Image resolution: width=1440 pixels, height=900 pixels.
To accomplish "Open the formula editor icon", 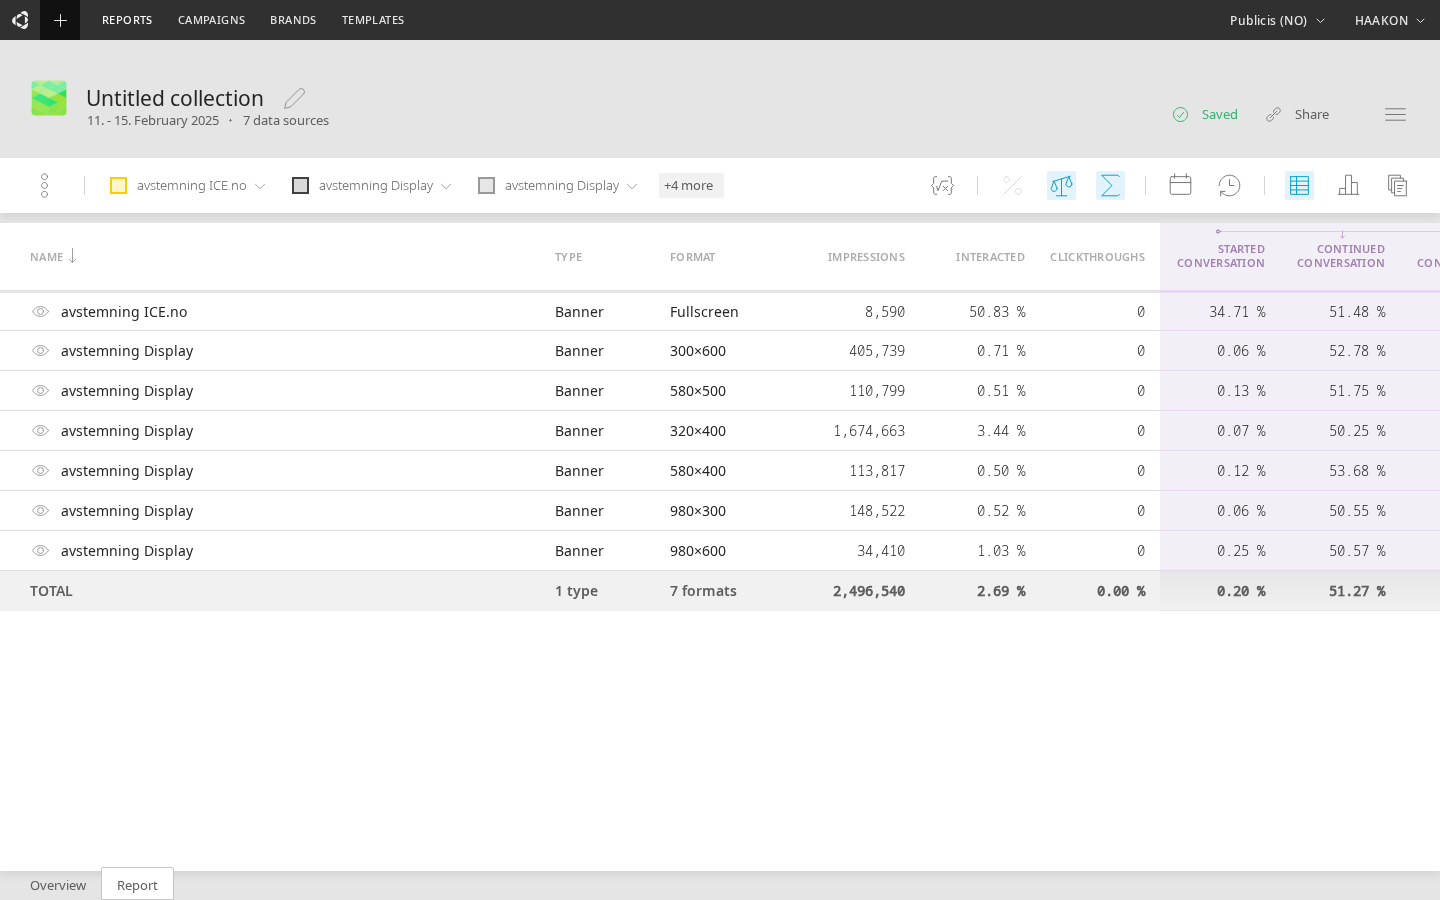I will pos(941,185).
